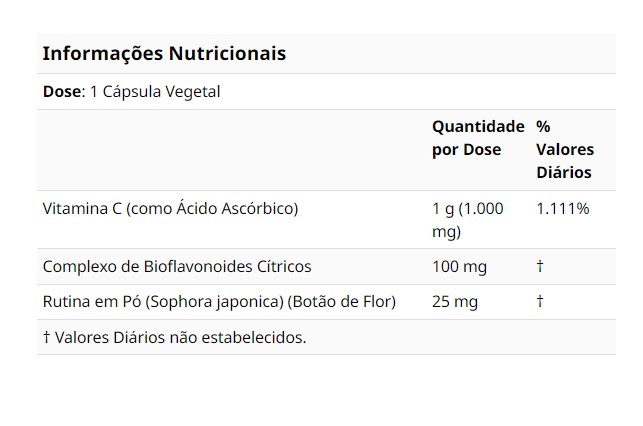Click the Botão de Flor text
This screenshot has height=426, width=643.
click(x=342, y=302)
